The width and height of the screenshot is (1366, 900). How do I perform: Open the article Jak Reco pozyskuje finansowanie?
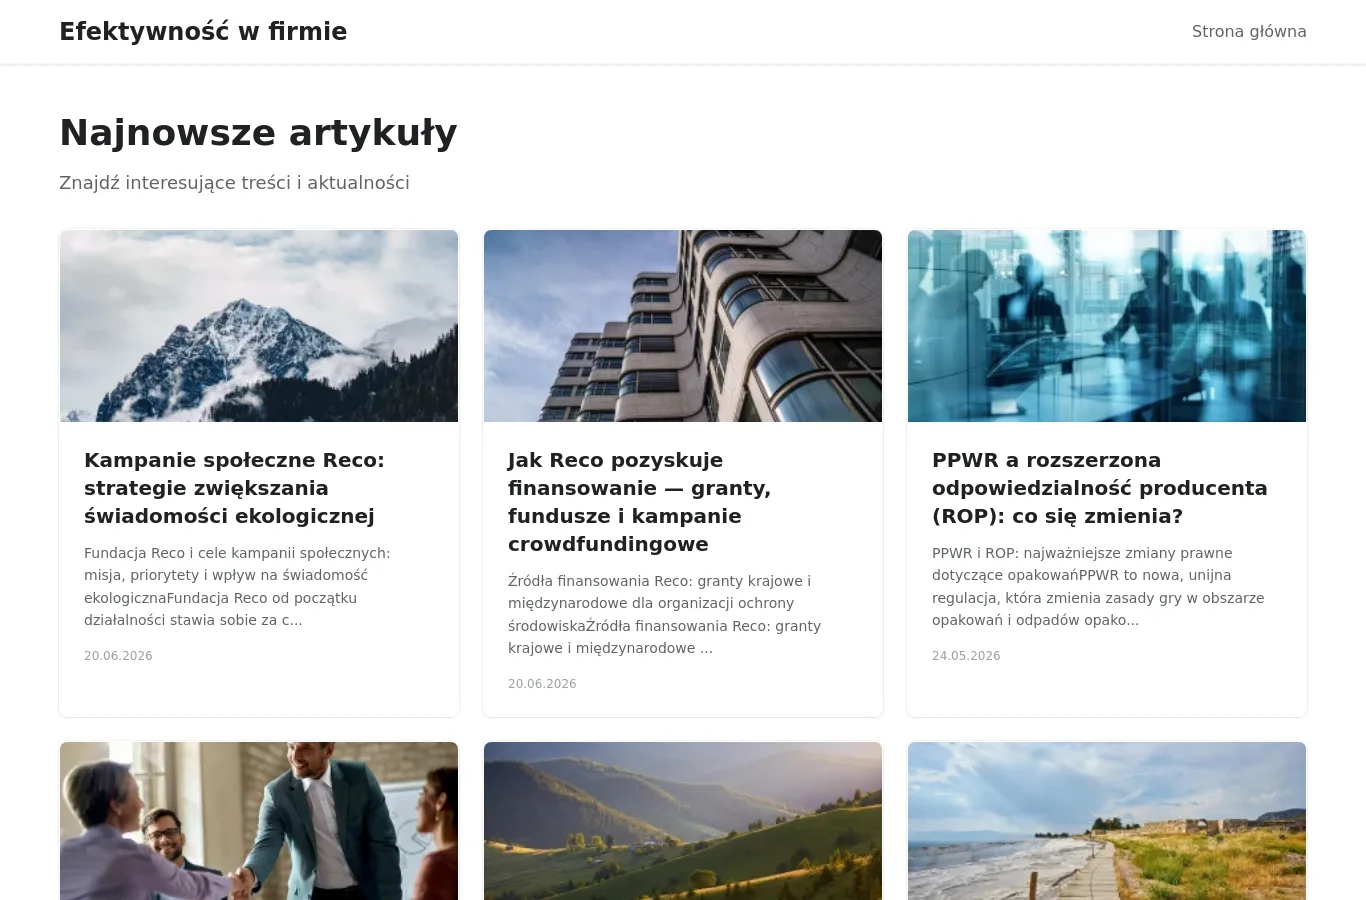coord(640,502)
